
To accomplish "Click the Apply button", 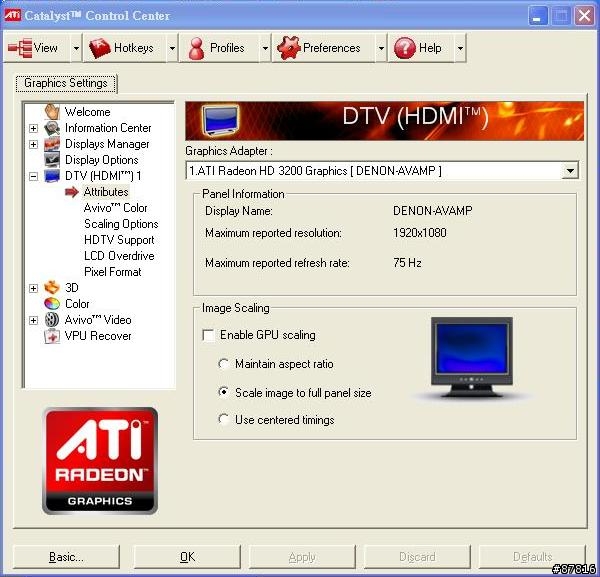I will 302,557.
